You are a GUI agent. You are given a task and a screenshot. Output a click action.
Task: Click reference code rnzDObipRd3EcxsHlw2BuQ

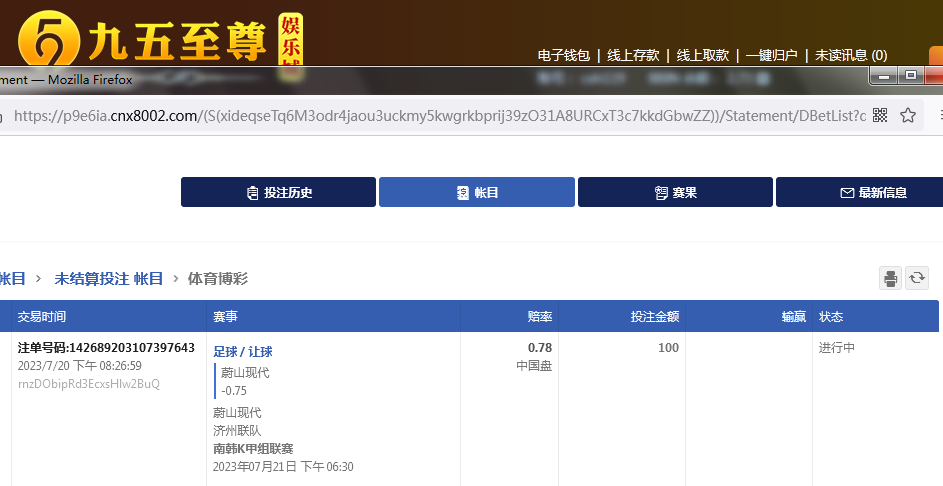click(x=89, y=384)
